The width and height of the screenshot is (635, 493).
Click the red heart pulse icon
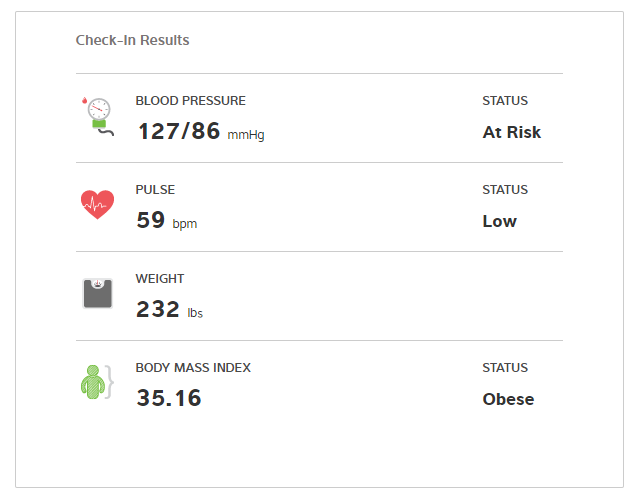coord(97,205)
